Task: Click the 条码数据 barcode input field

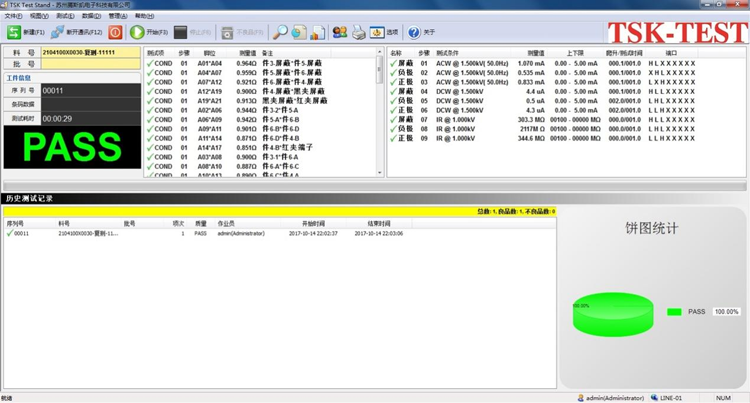Action: [90, 103]
